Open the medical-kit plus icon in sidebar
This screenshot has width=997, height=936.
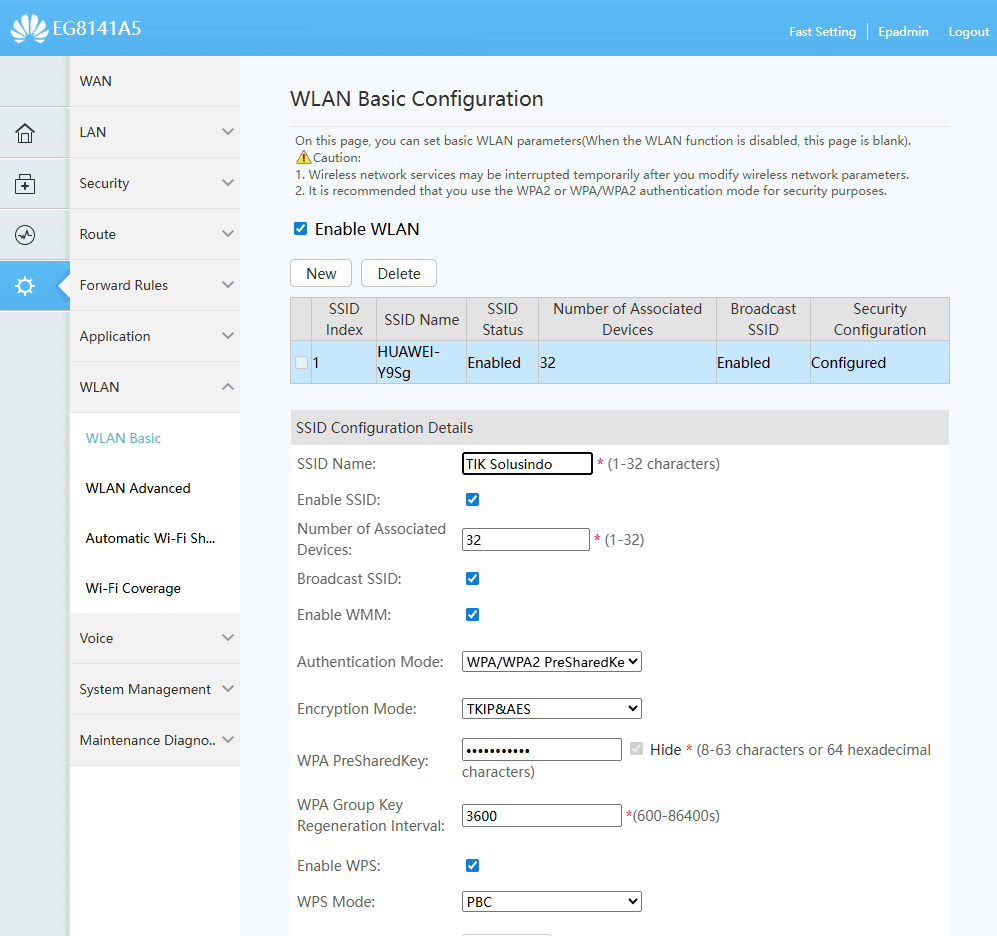coord(25,184)
